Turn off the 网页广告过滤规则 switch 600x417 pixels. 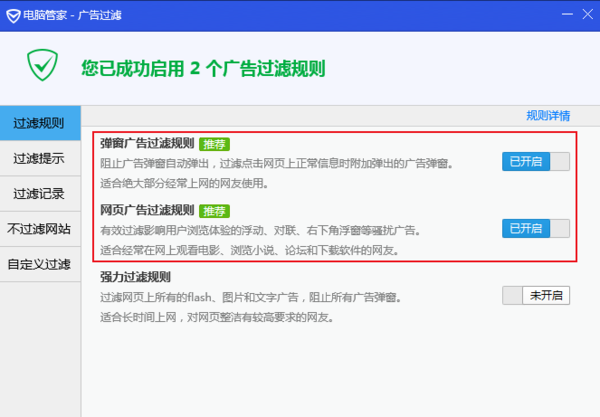[535, 229]
